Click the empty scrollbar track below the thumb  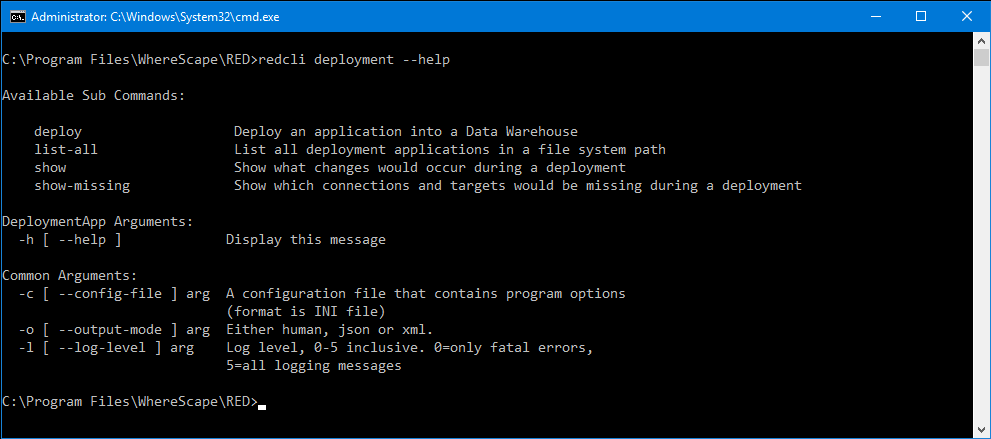982,250
